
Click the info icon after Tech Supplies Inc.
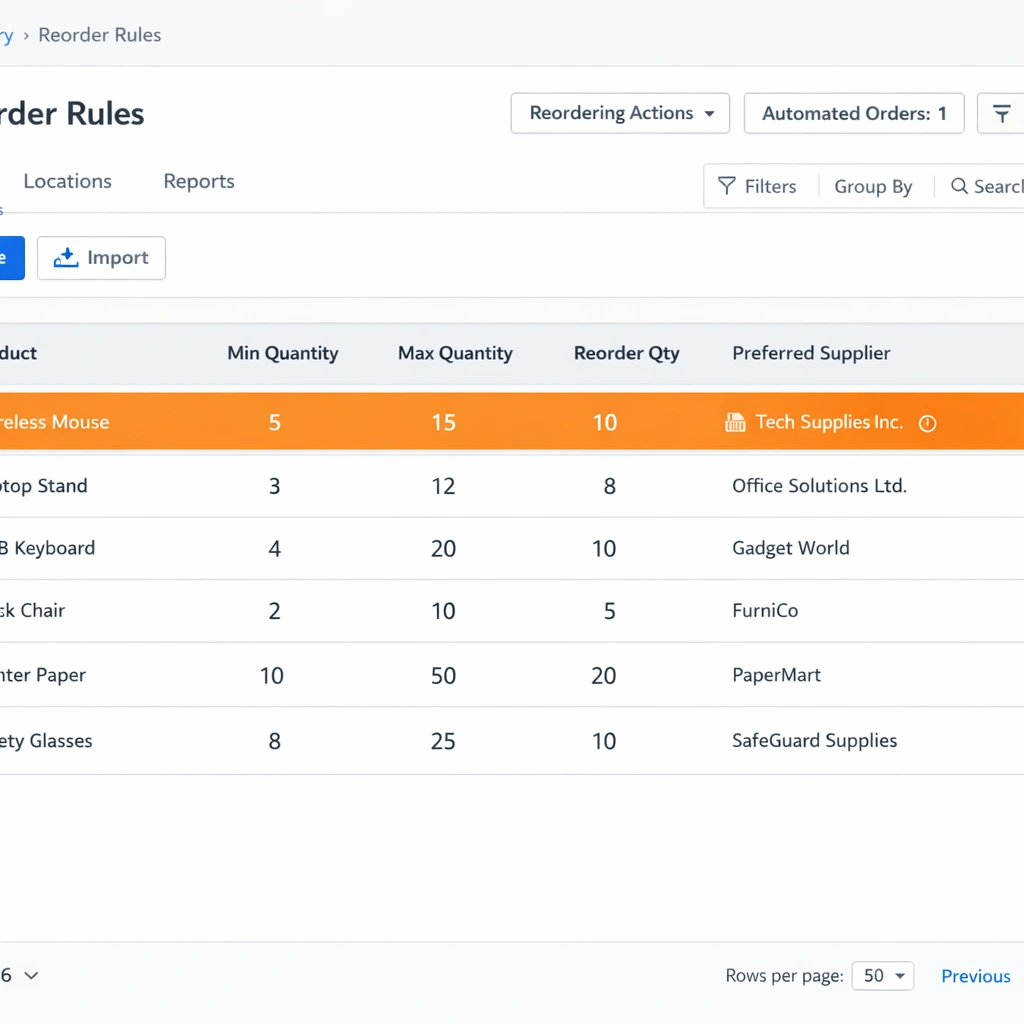coord(927,423)
